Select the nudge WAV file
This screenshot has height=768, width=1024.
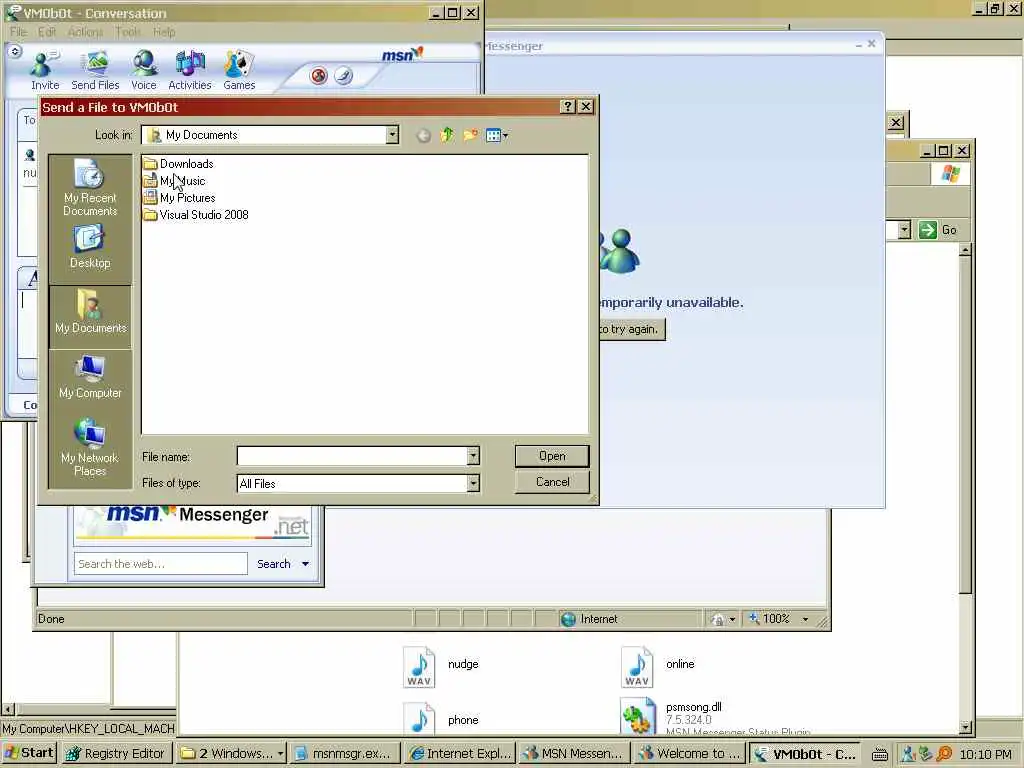click(441, 666)
